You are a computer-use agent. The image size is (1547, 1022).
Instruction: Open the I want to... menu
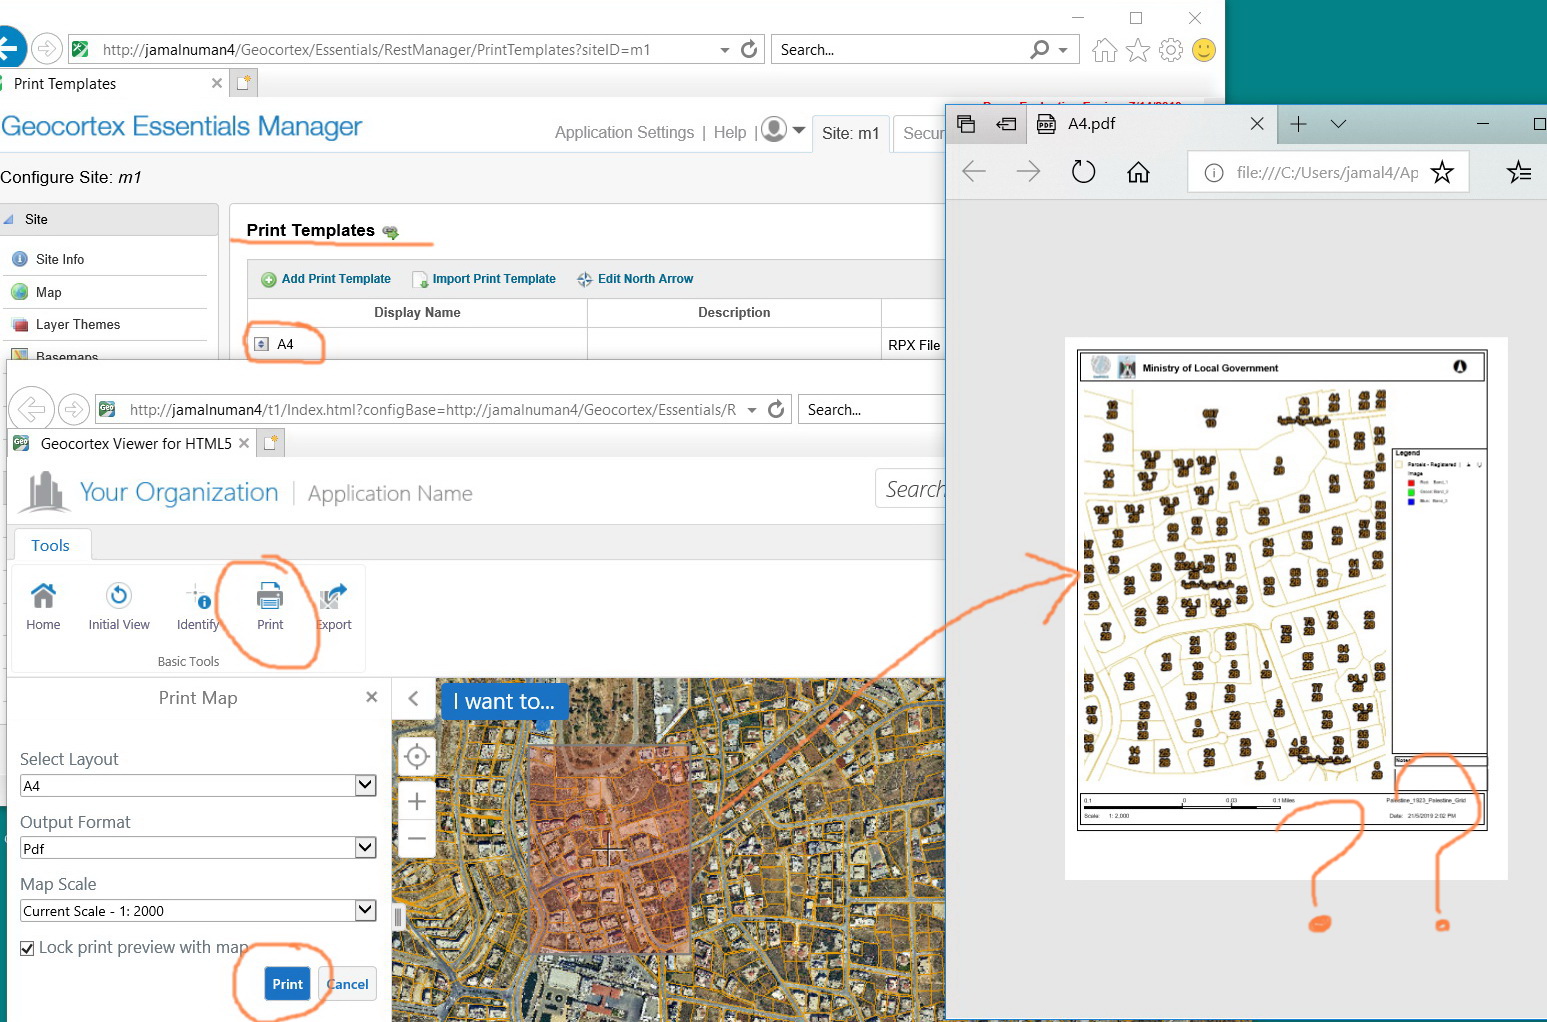point(504,701)
